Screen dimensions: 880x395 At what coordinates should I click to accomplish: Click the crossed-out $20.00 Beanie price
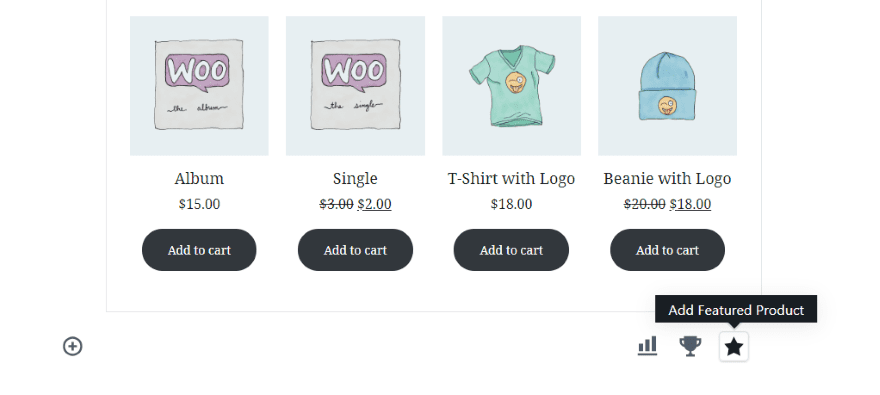click(x=644, y=204)
